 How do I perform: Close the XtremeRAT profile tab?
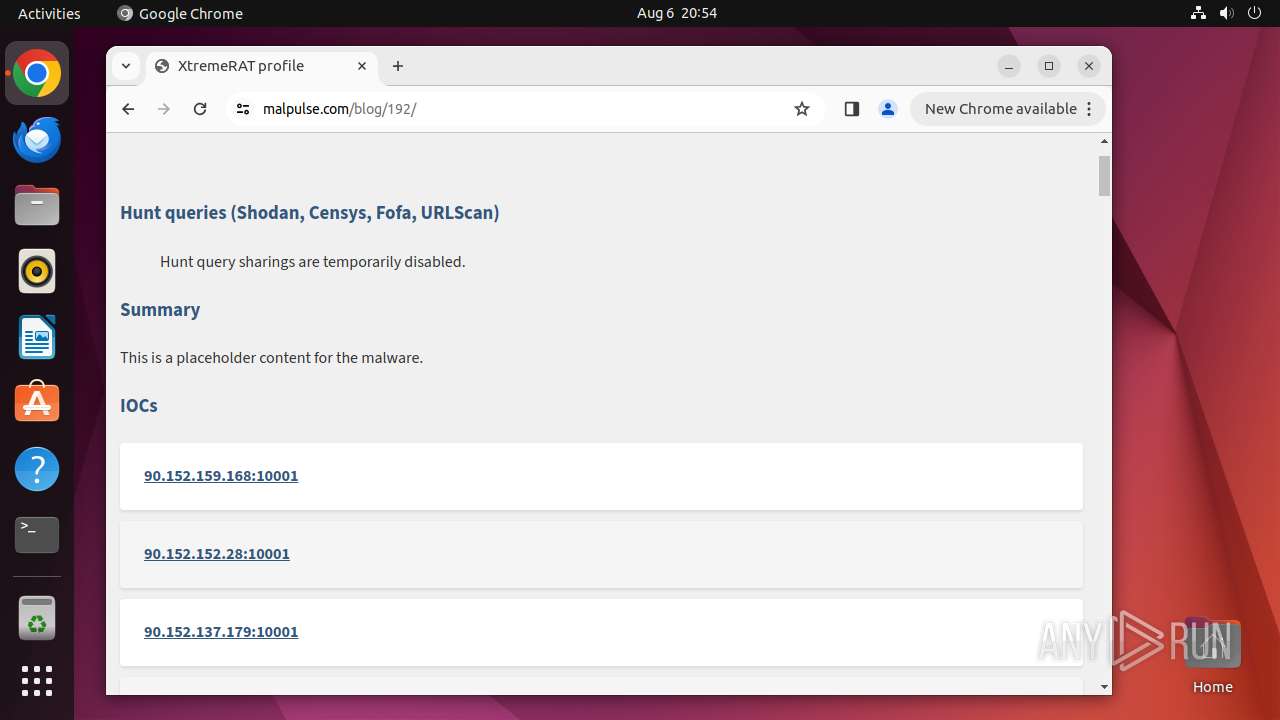click(x=362, y=66)
